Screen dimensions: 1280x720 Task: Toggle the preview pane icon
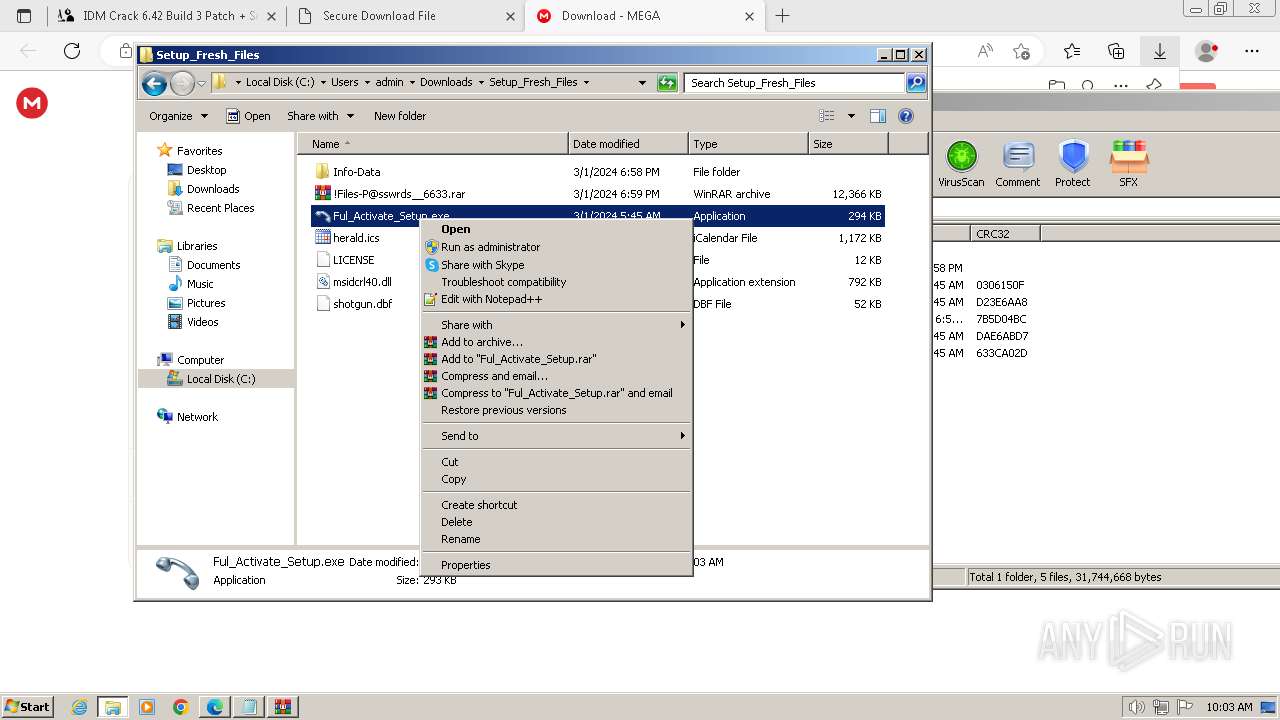[878, 116]
